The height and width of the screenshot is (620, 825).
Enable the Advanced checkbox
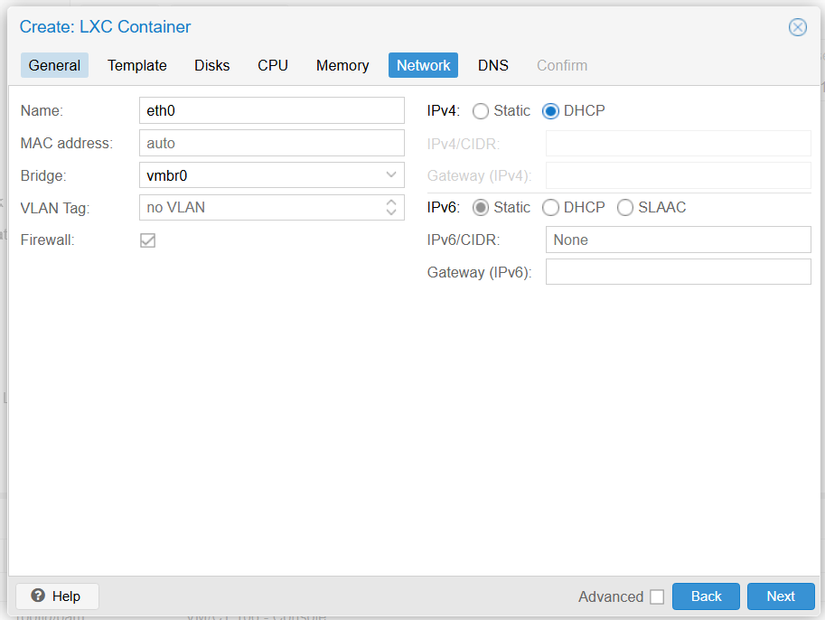656,597
